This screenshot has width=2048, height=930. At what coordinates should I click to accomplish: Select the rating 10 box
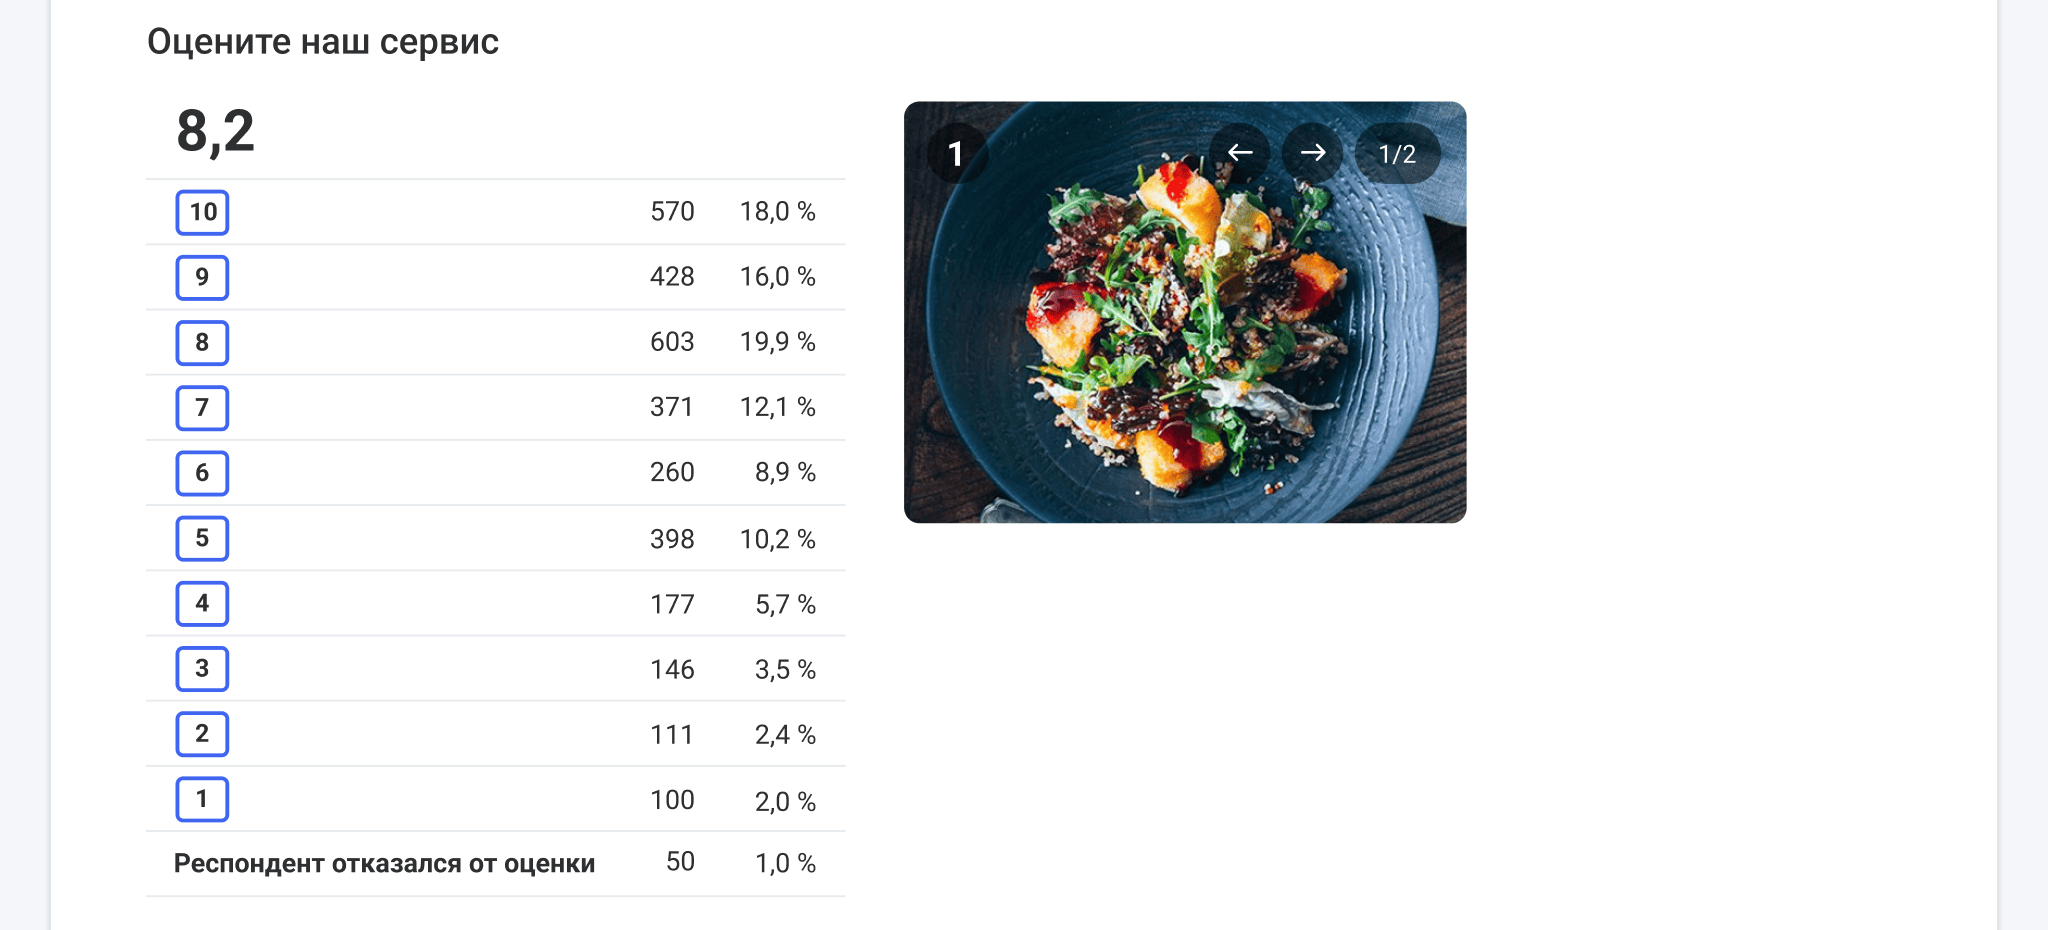click(x=202, y=212)
